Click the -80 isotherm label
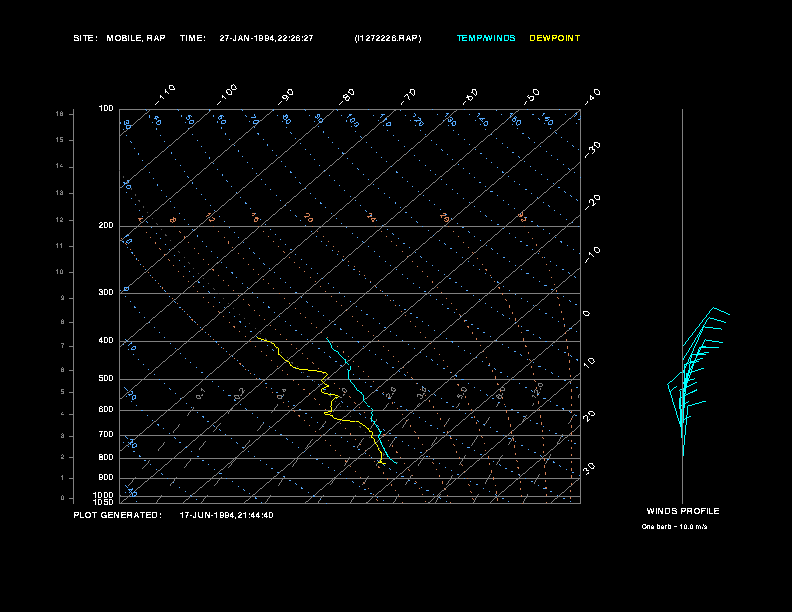This screenshot has width=792, height=612. pyautogui.click(x=346, y=97)
